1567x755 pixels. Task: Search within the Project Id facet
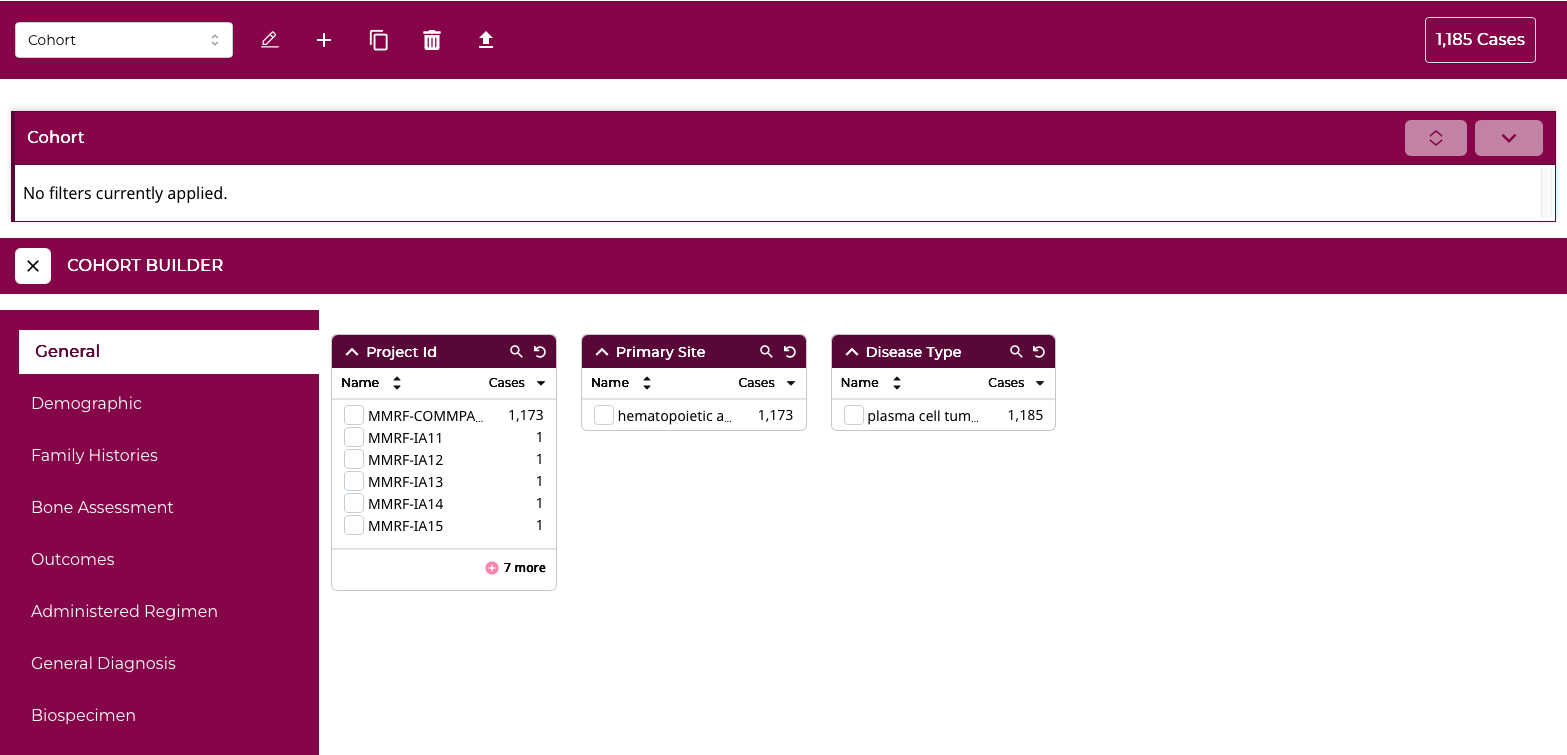pos(516,352)
